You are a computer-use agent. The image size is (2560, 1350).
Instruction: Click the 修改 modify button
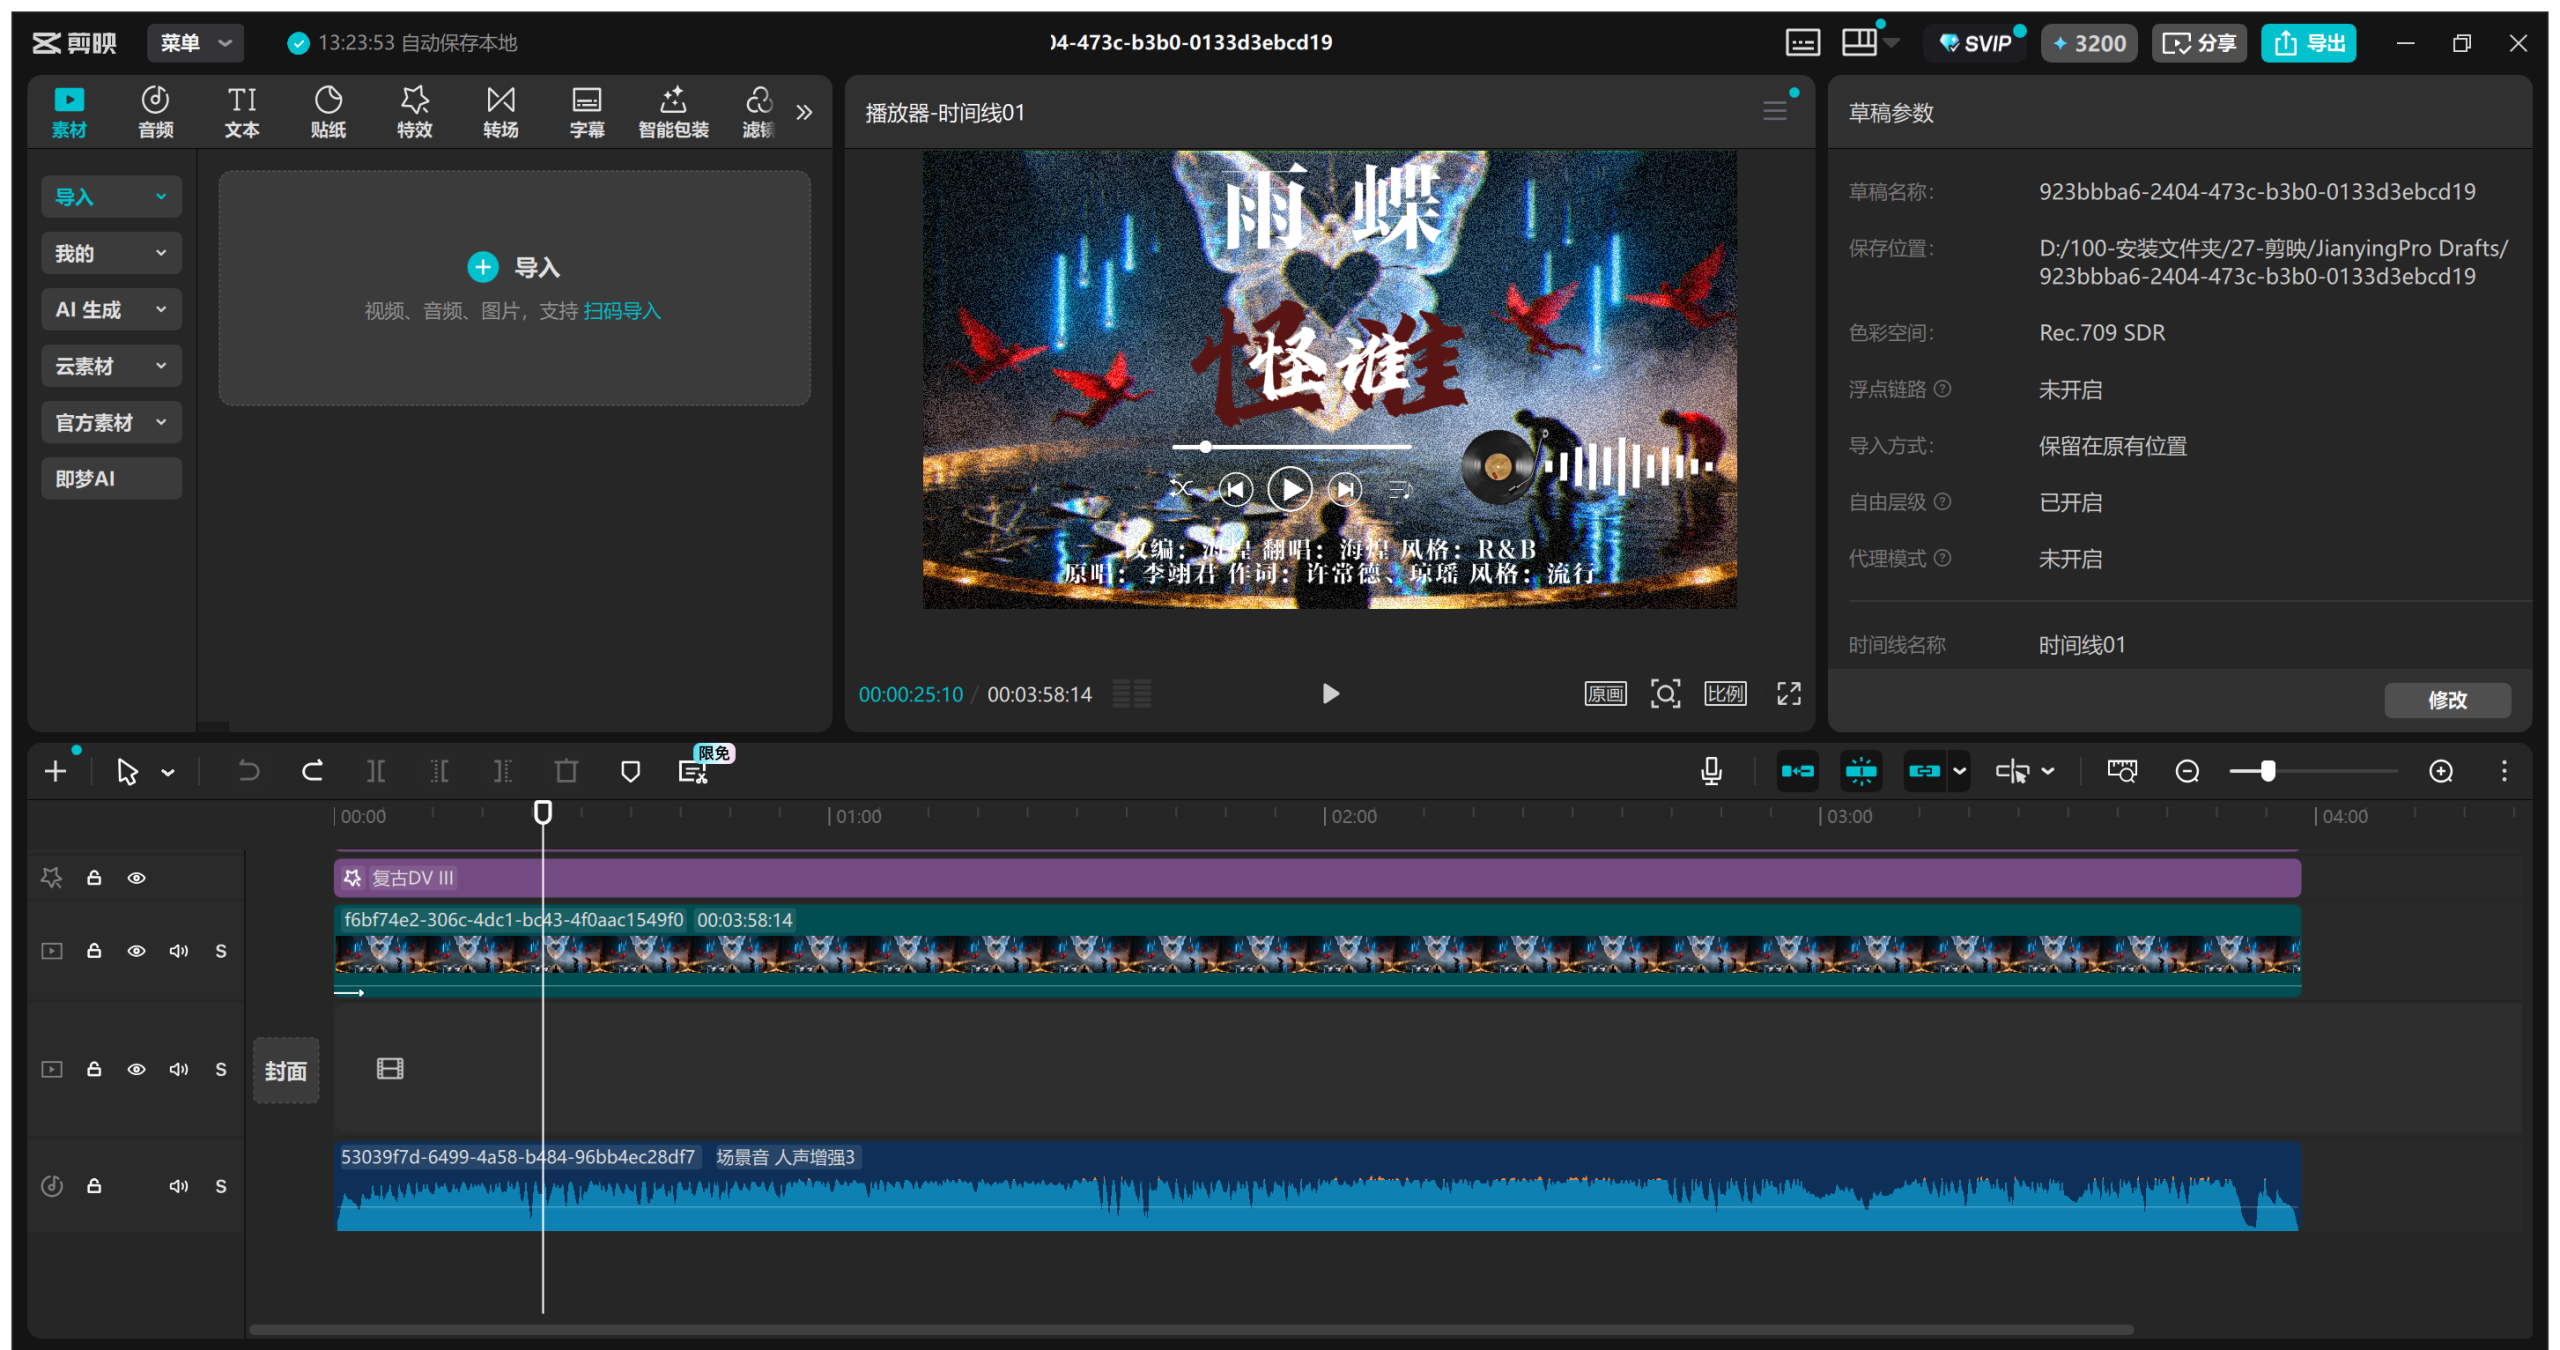coord(2446,700)
